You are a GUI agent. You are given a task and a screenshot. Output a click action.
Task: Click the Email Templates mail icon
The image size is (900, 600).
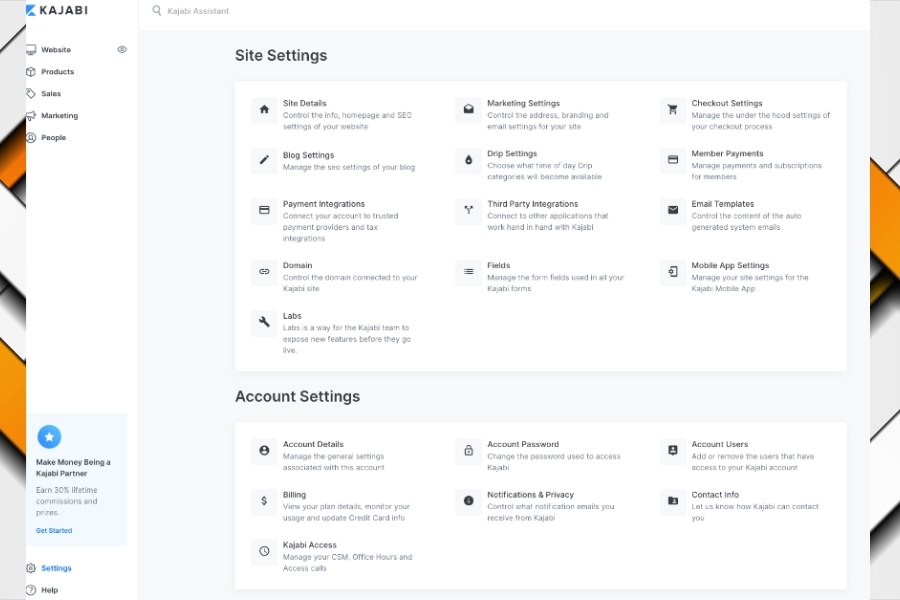673,211
